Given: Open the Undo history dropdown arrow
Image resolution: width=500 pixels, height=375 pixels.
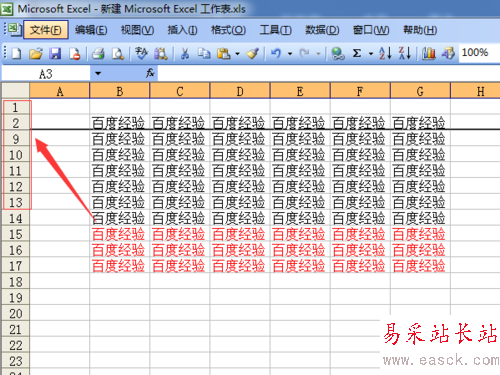Looking at the screenshot, I should (290, 54).
